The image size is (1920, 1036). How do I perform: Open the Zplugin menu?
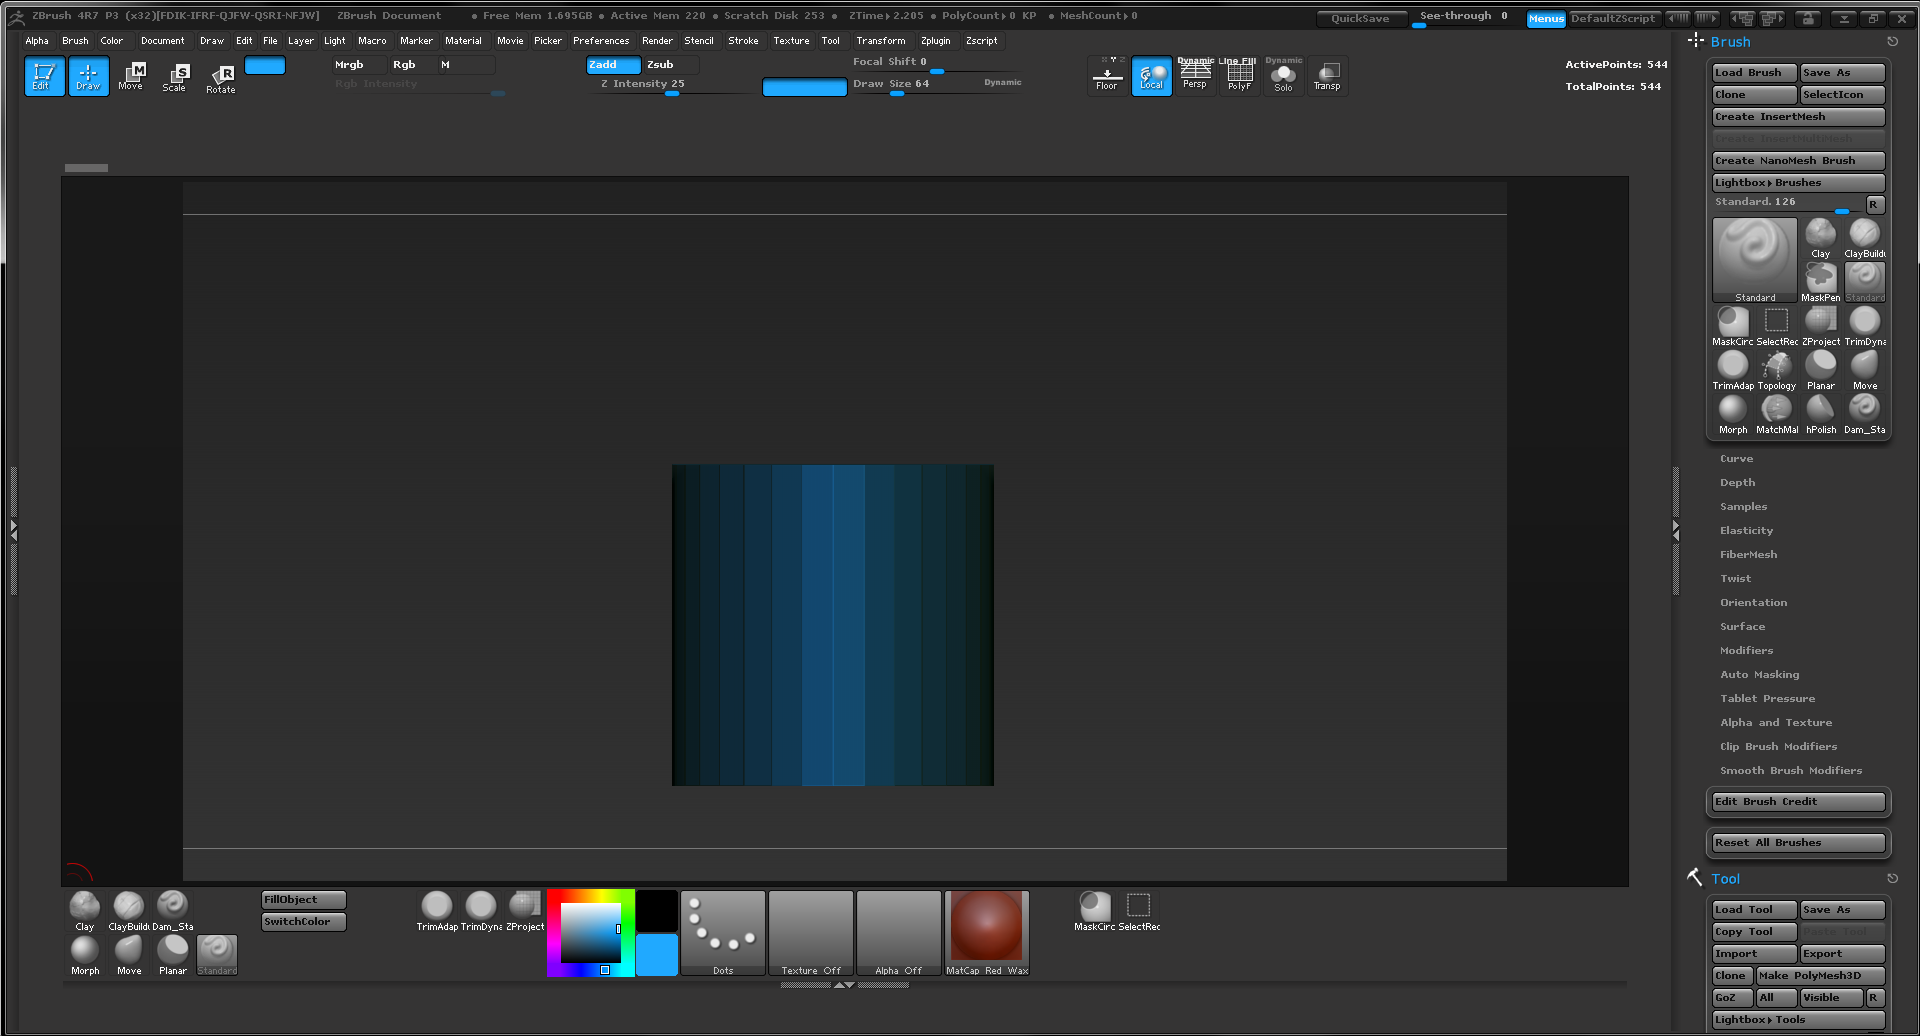tap(935, 41)
